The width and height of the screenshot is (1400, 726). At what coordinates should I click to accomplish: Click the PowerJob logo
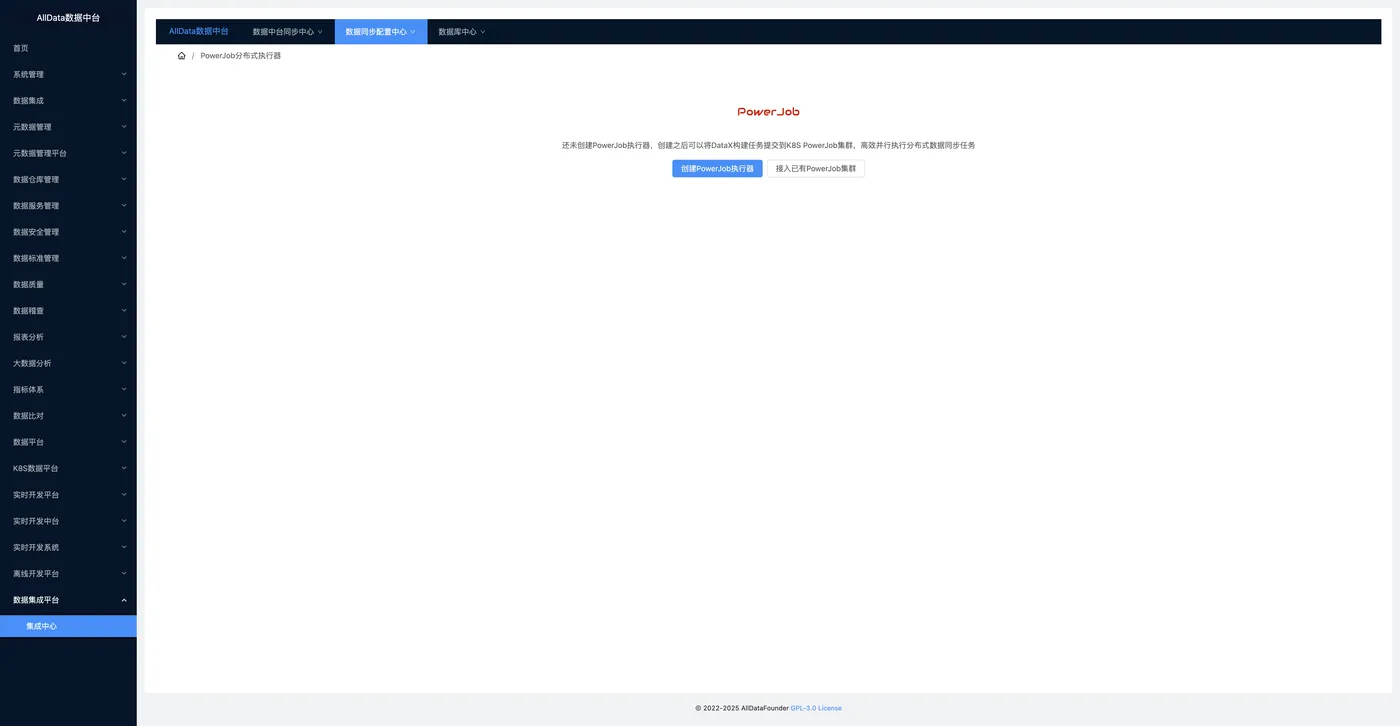coord(768,112)
